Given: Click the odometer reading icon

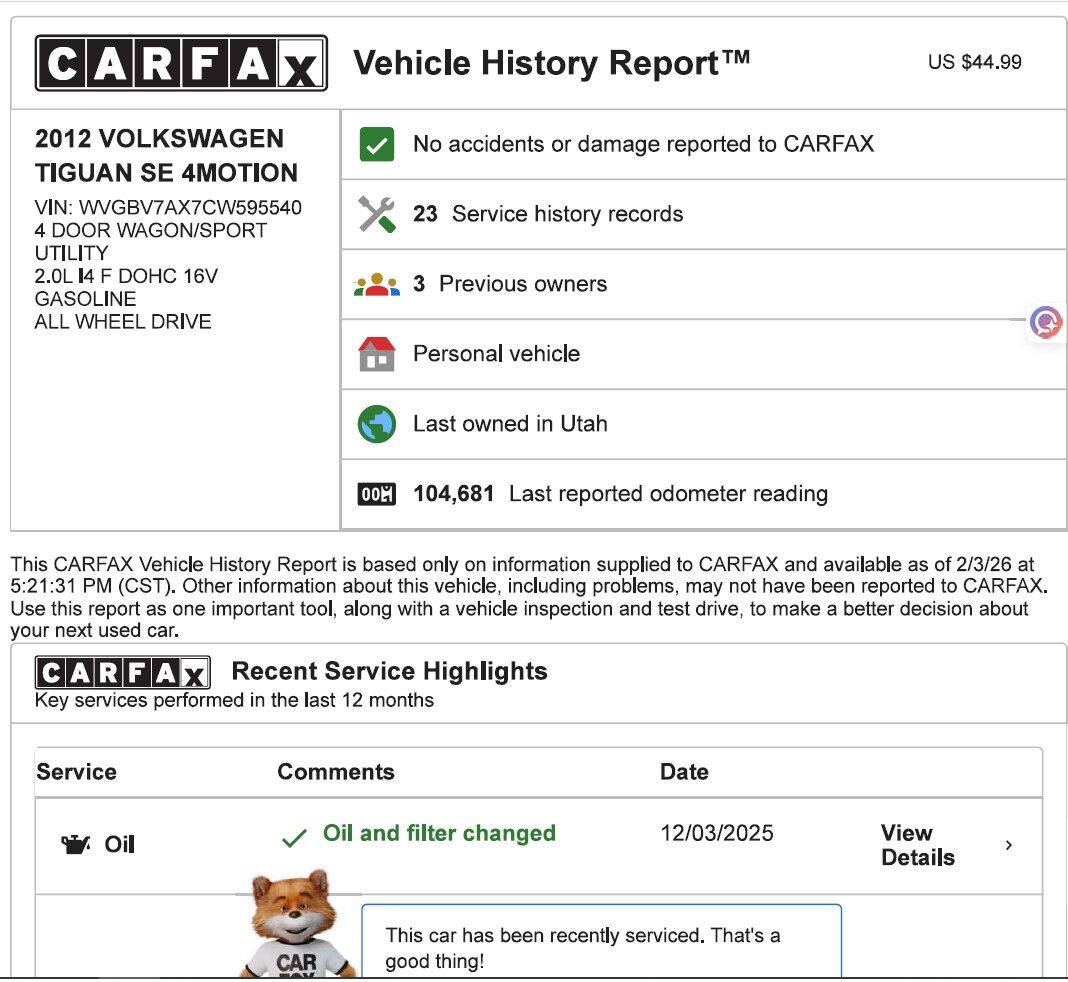Looking at the screenshot, I should pos(377,494).
